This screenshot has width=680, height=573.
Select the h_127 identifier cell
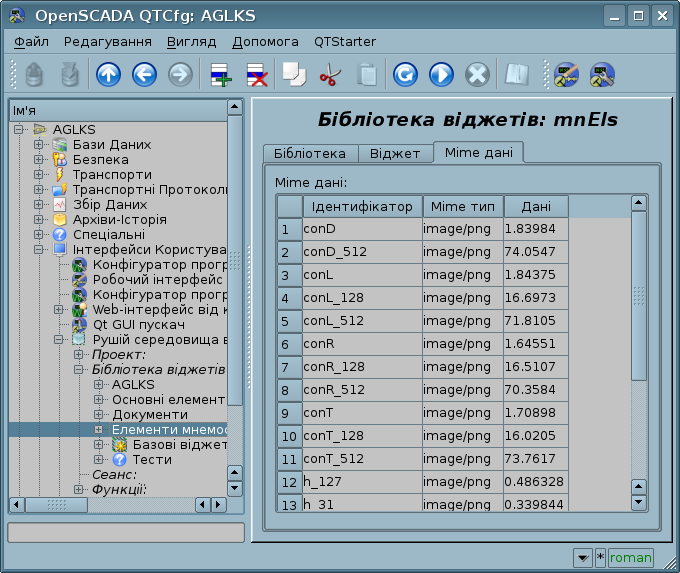click(362, 482)
